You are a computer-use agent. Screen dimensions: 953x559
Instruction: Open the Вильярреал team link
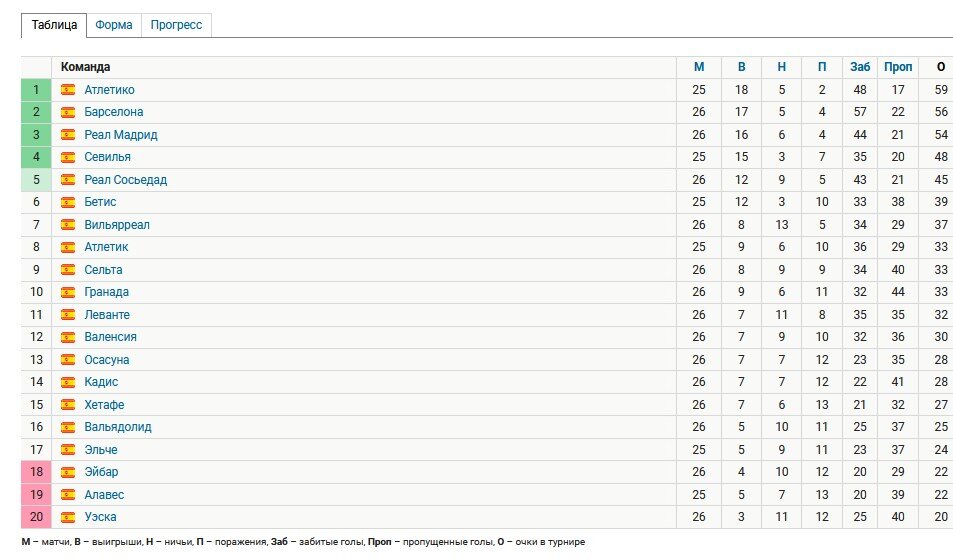click(x=117, y=224)
